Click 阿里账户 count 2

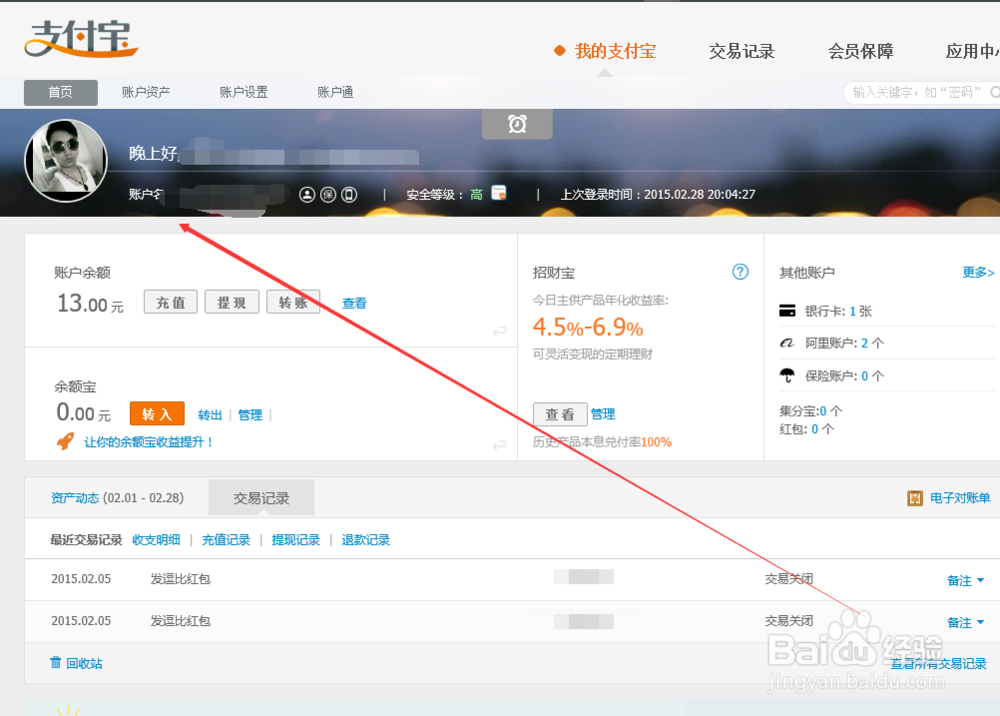(865, 343)
